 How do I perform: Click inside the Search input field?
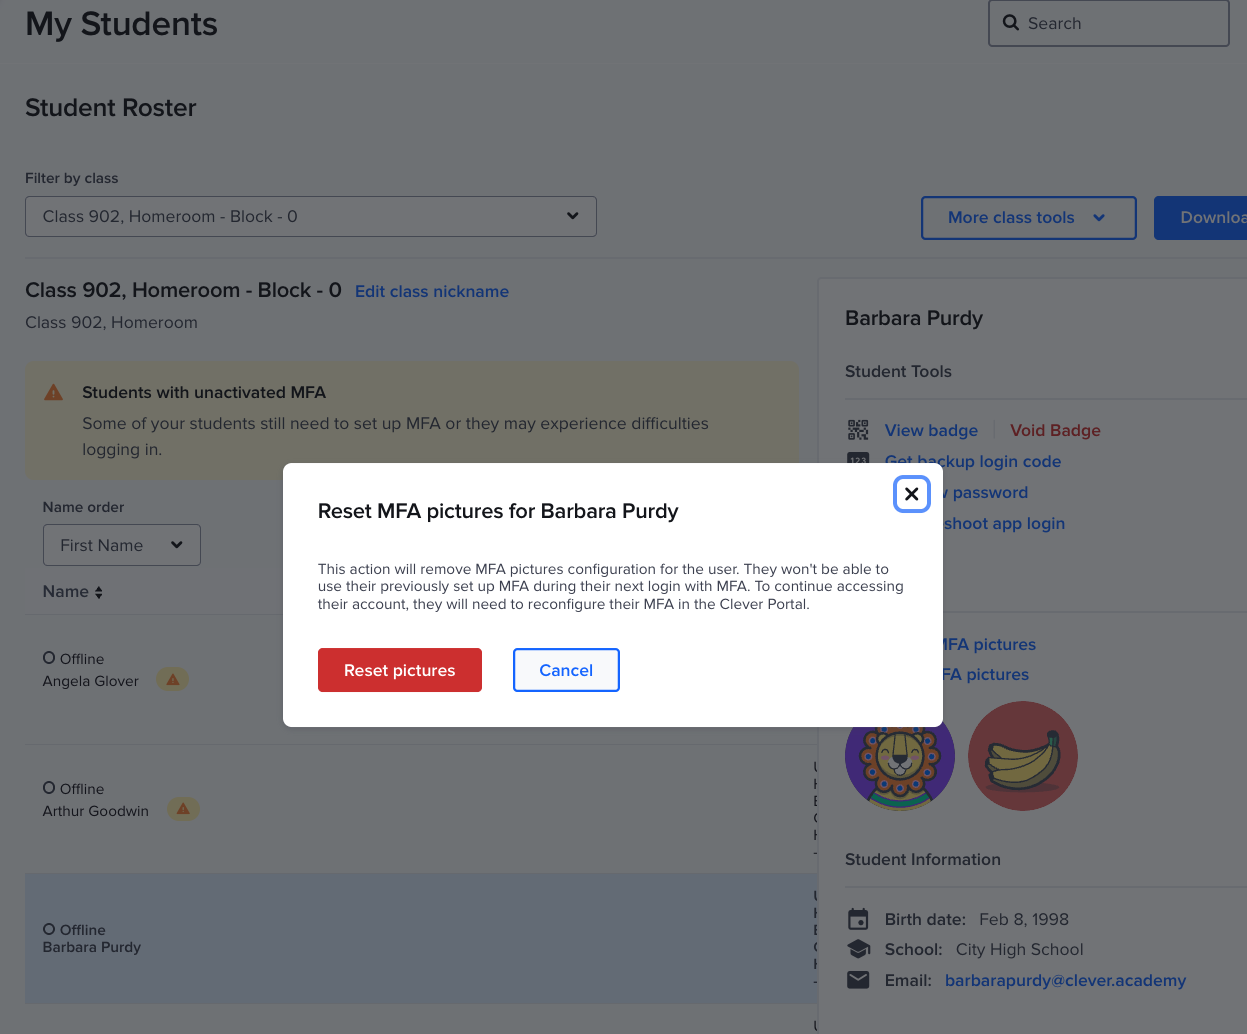point(1110,22)
